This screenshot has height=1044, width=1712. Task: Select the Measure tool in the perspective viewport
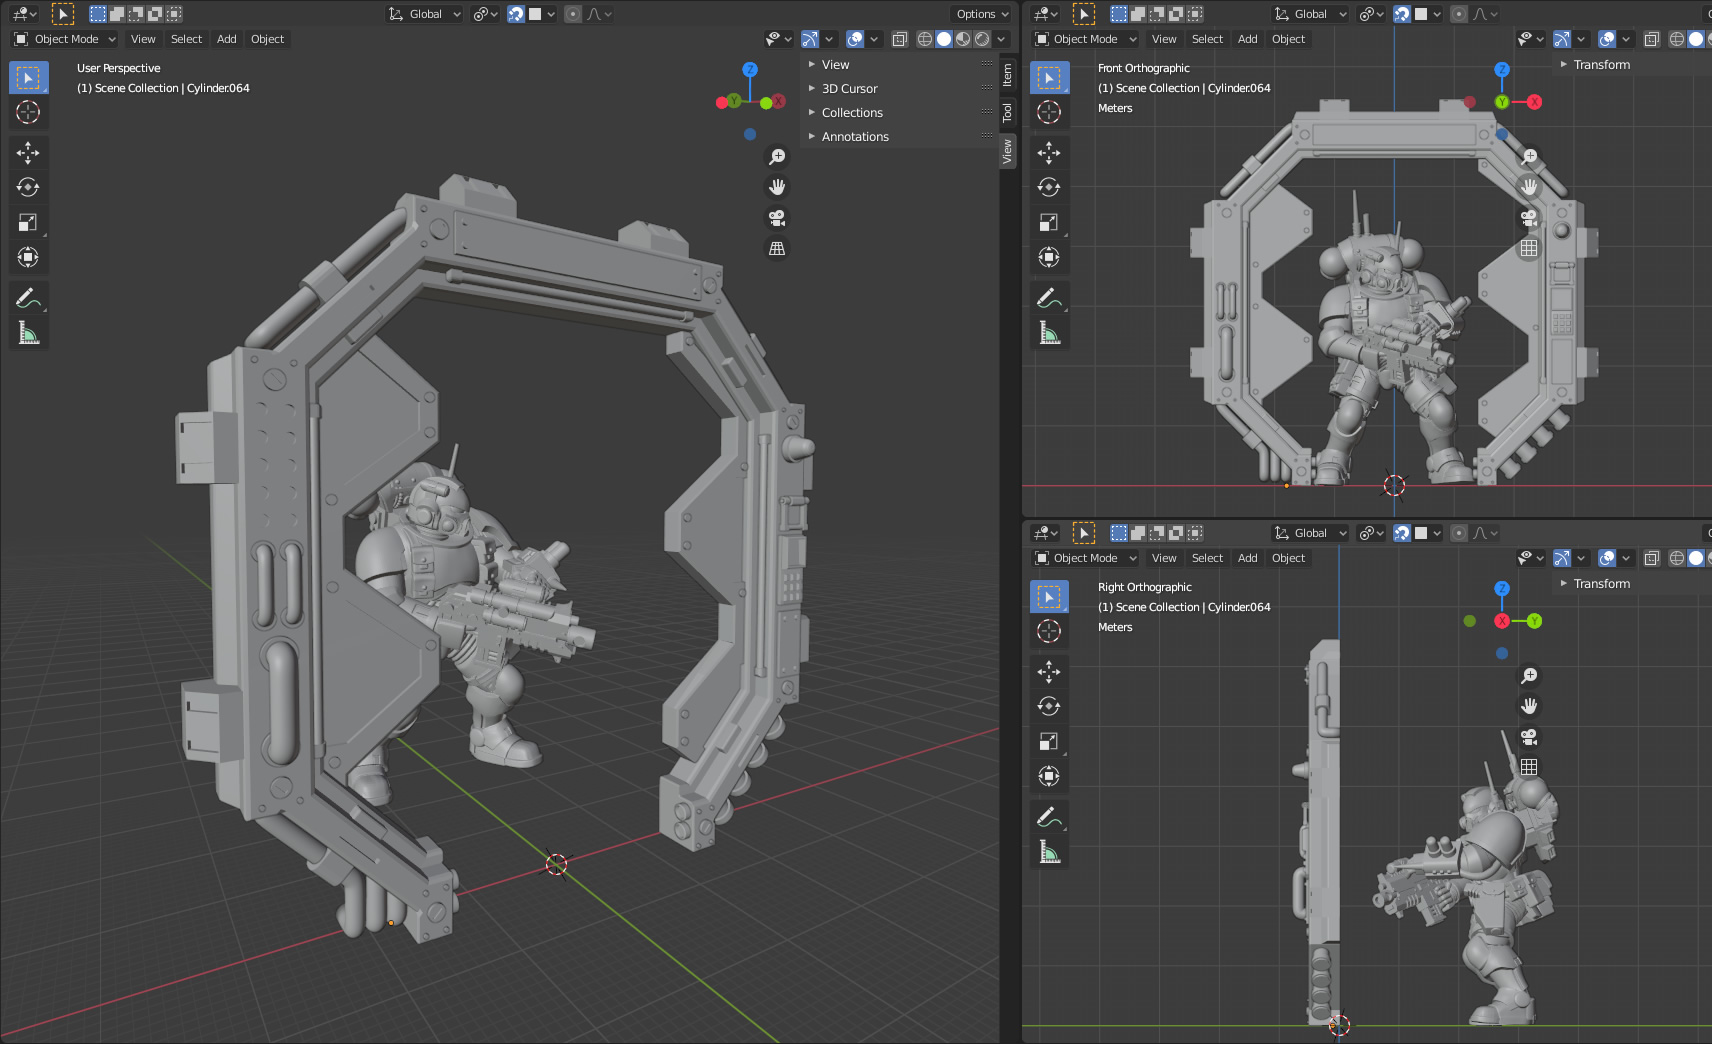[x=28, y=333]
